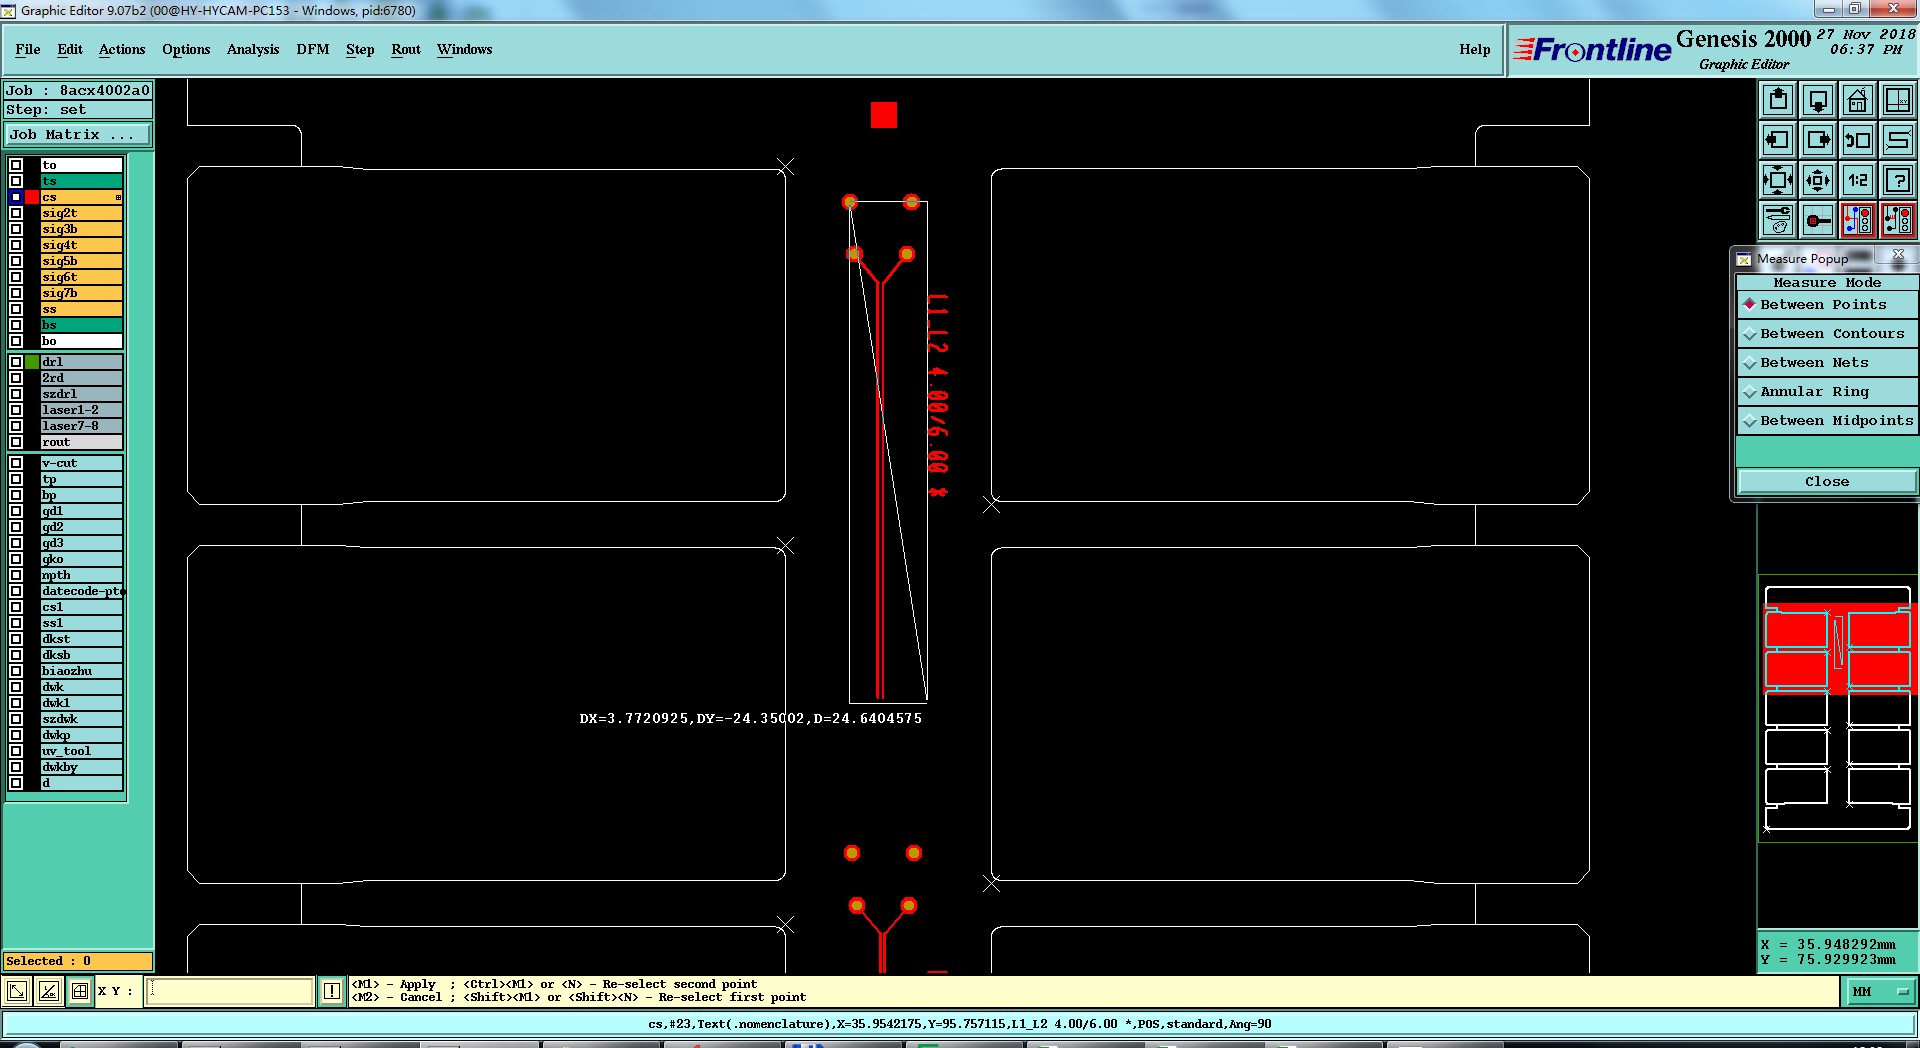Select the 'datecode-pto' layer name
The height and width of the screenshot is (1048, 1920).
[81, 591]
